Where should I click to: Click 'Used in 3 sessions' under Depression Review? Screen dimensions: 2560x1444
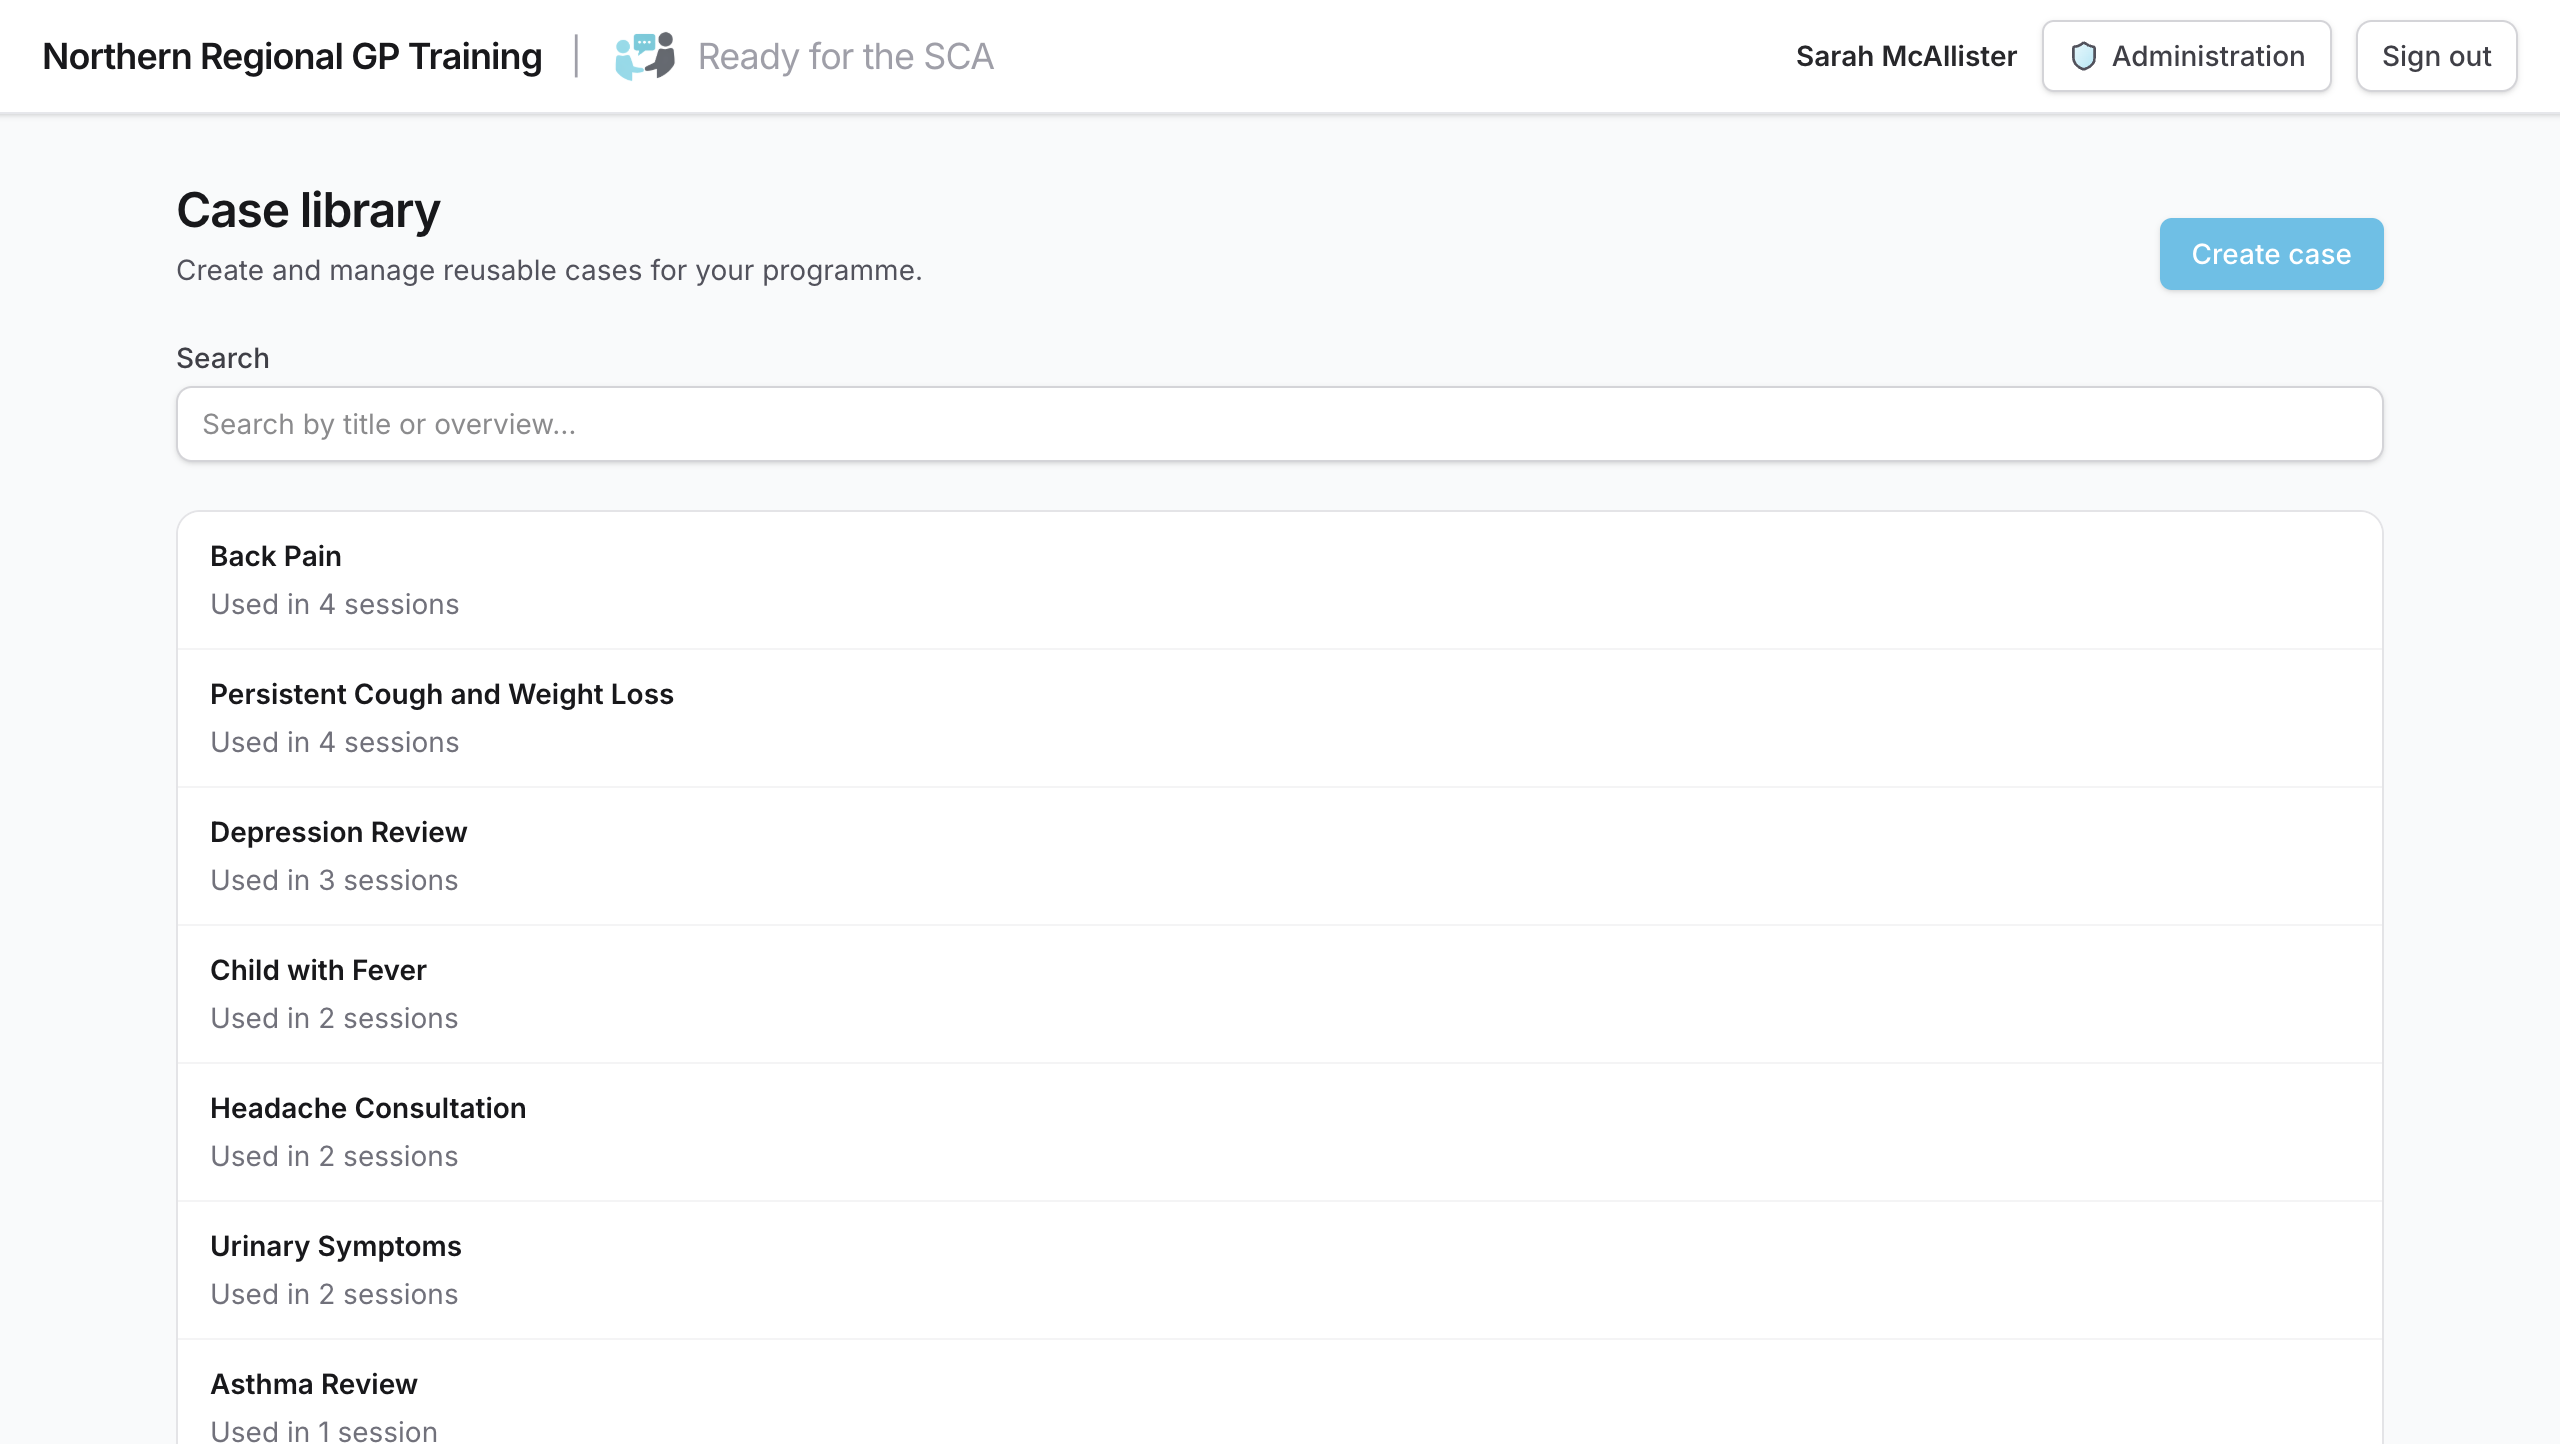[x=334, y=880]
